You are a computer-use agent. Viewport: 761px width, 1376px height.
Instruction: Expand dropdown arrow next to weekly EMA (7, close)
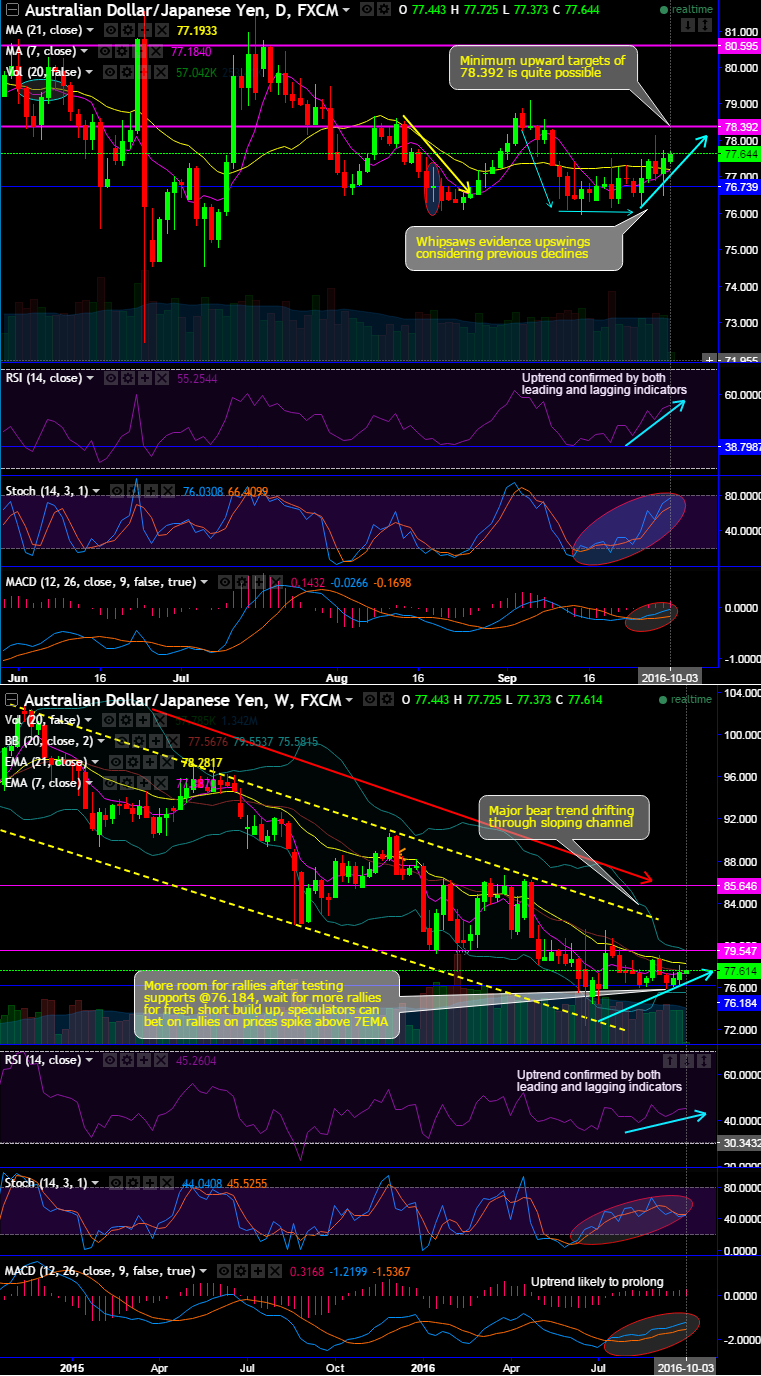click(89, 783)
